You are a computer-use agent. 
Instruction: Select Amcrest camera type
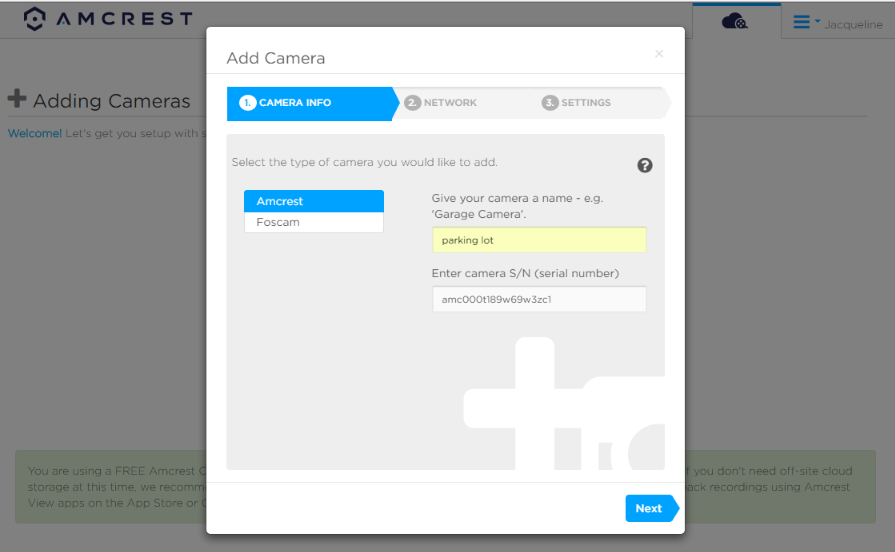(x=314, y=201)
